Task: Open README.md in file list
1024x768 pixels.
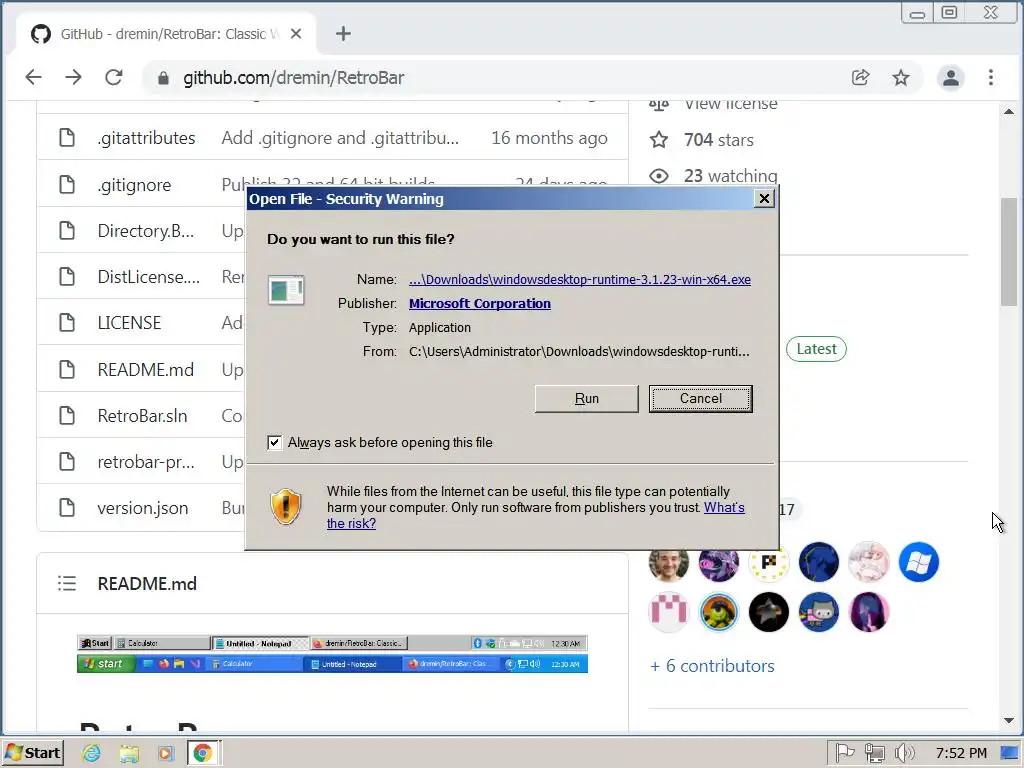Action: click(x=146, y=370)
